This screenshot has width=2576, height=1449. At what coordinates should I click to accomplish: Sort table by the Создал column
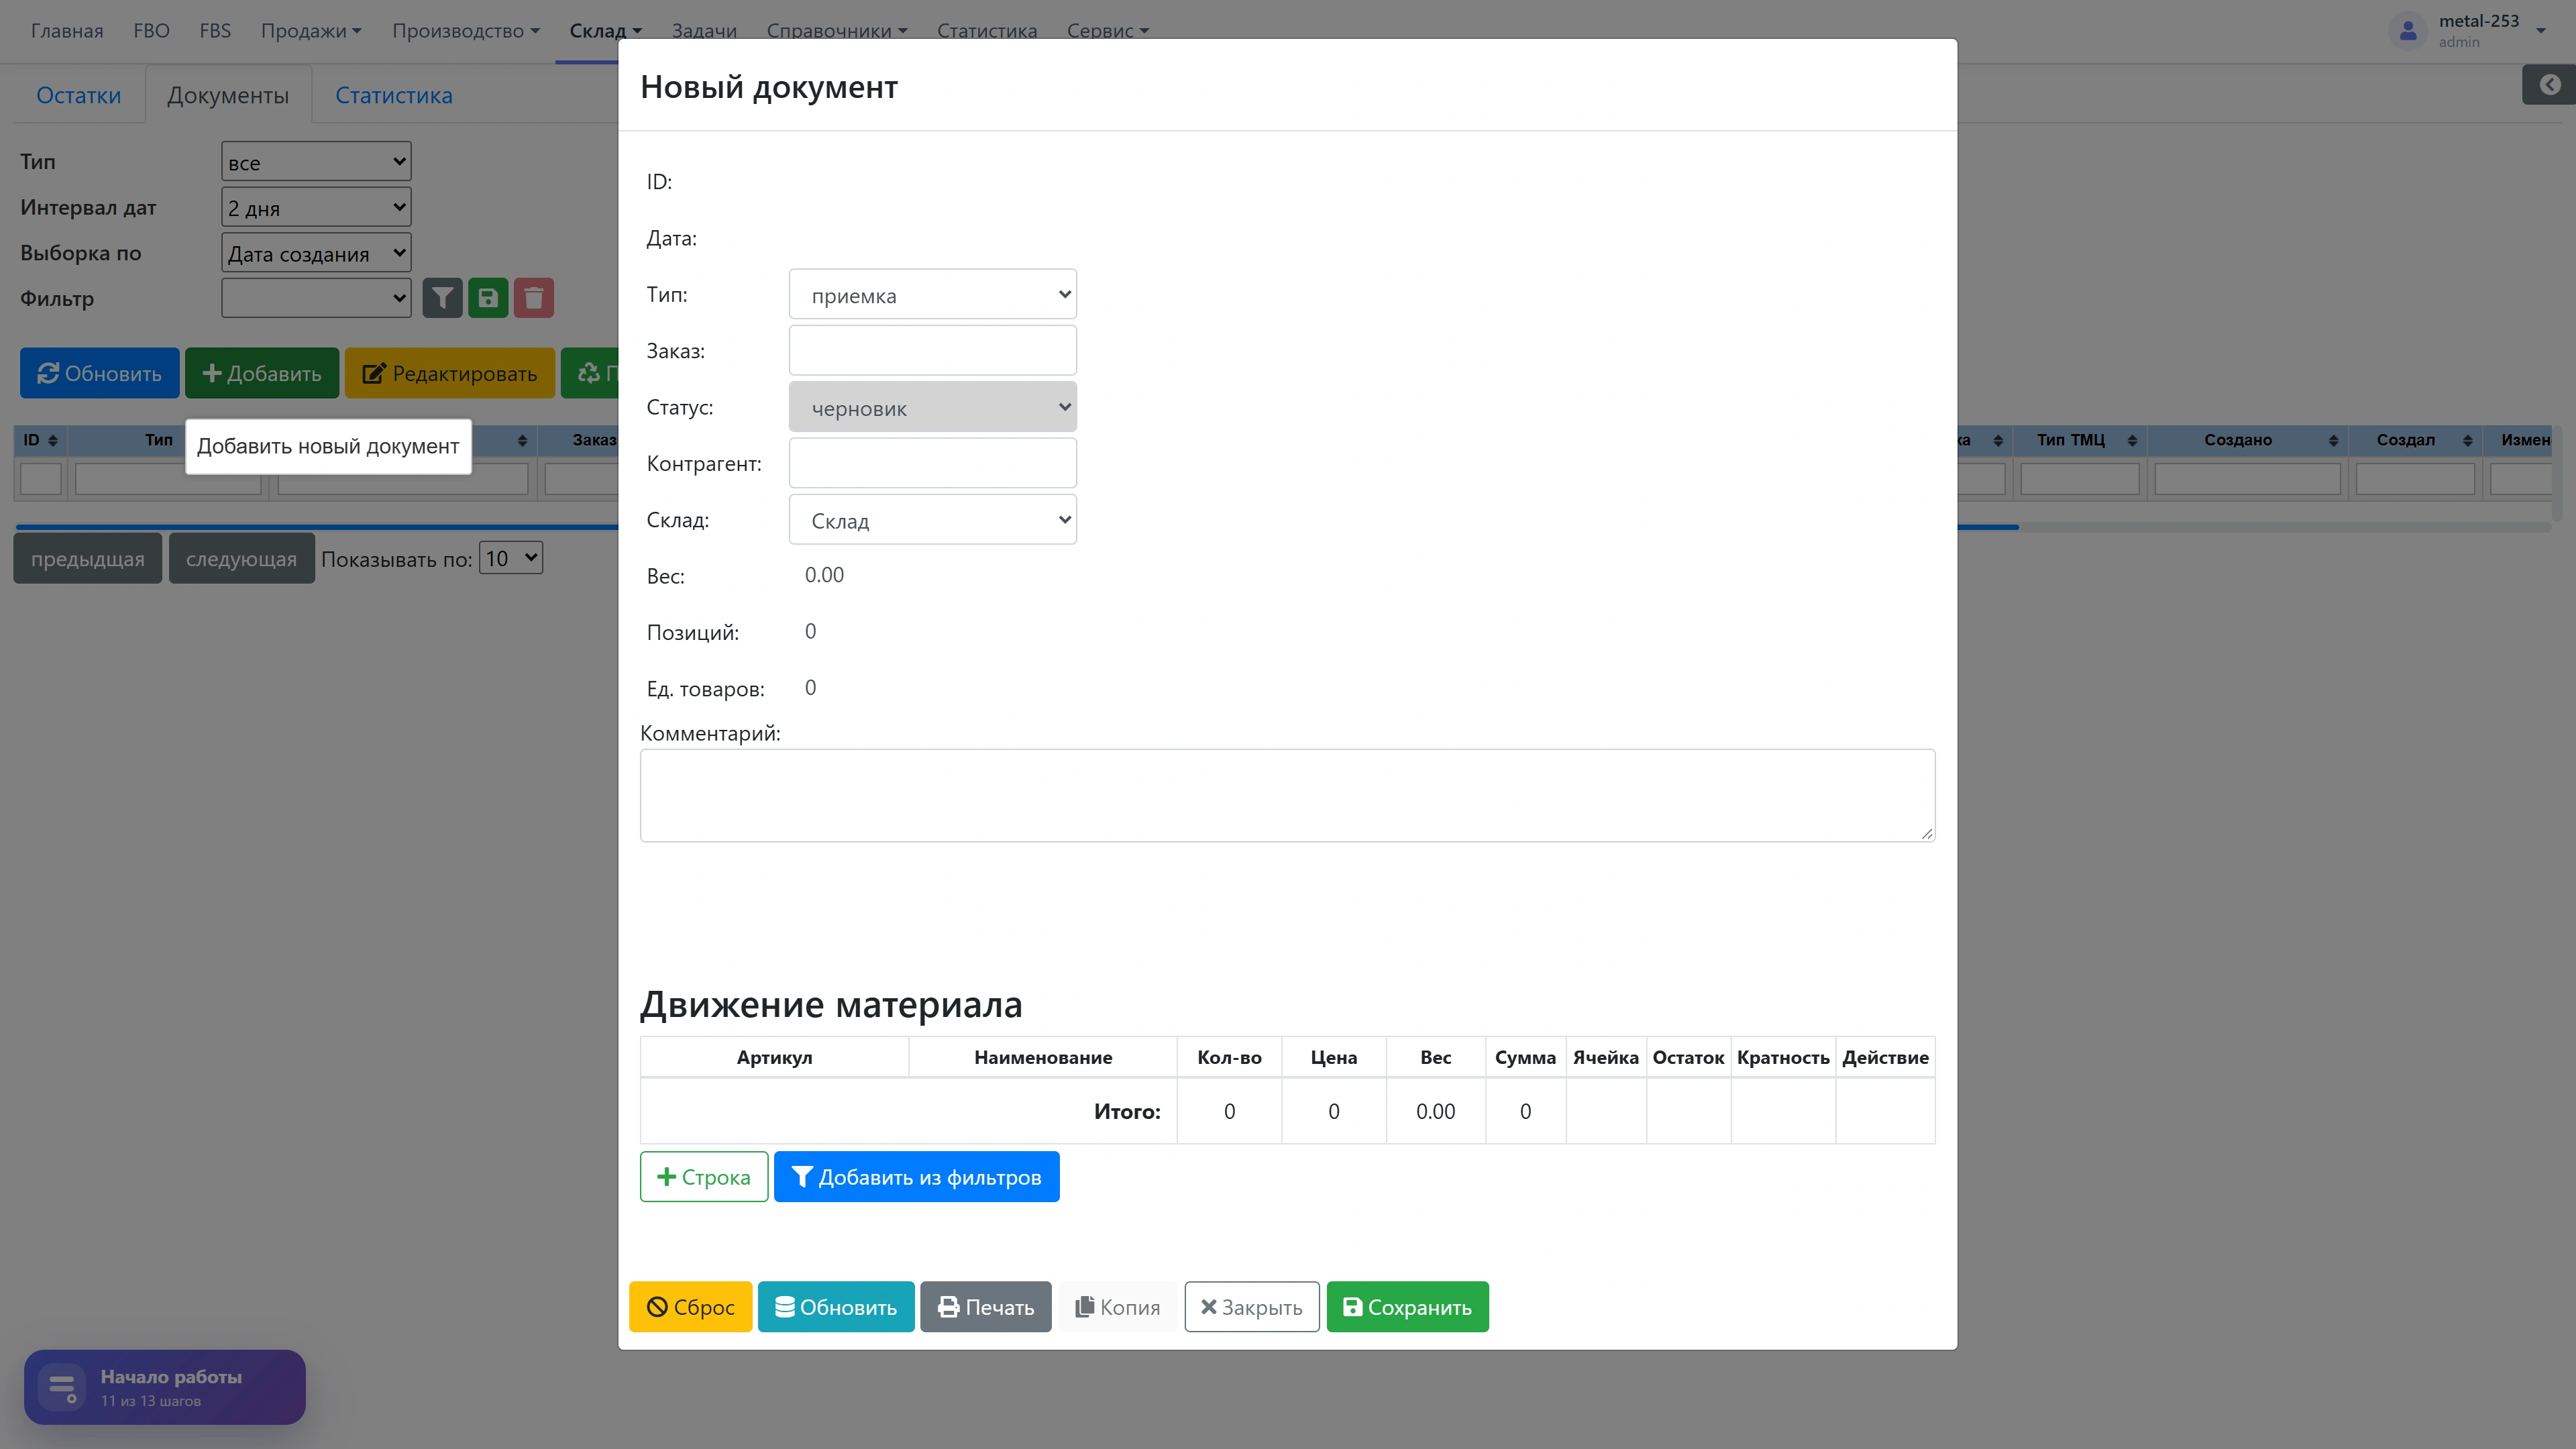click(2415, 440)
